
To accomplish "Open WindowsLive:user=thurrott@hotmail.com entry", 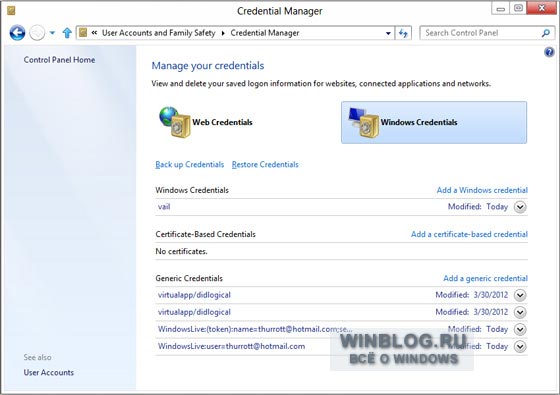I will pyautogui.click(x=231, y=346).
